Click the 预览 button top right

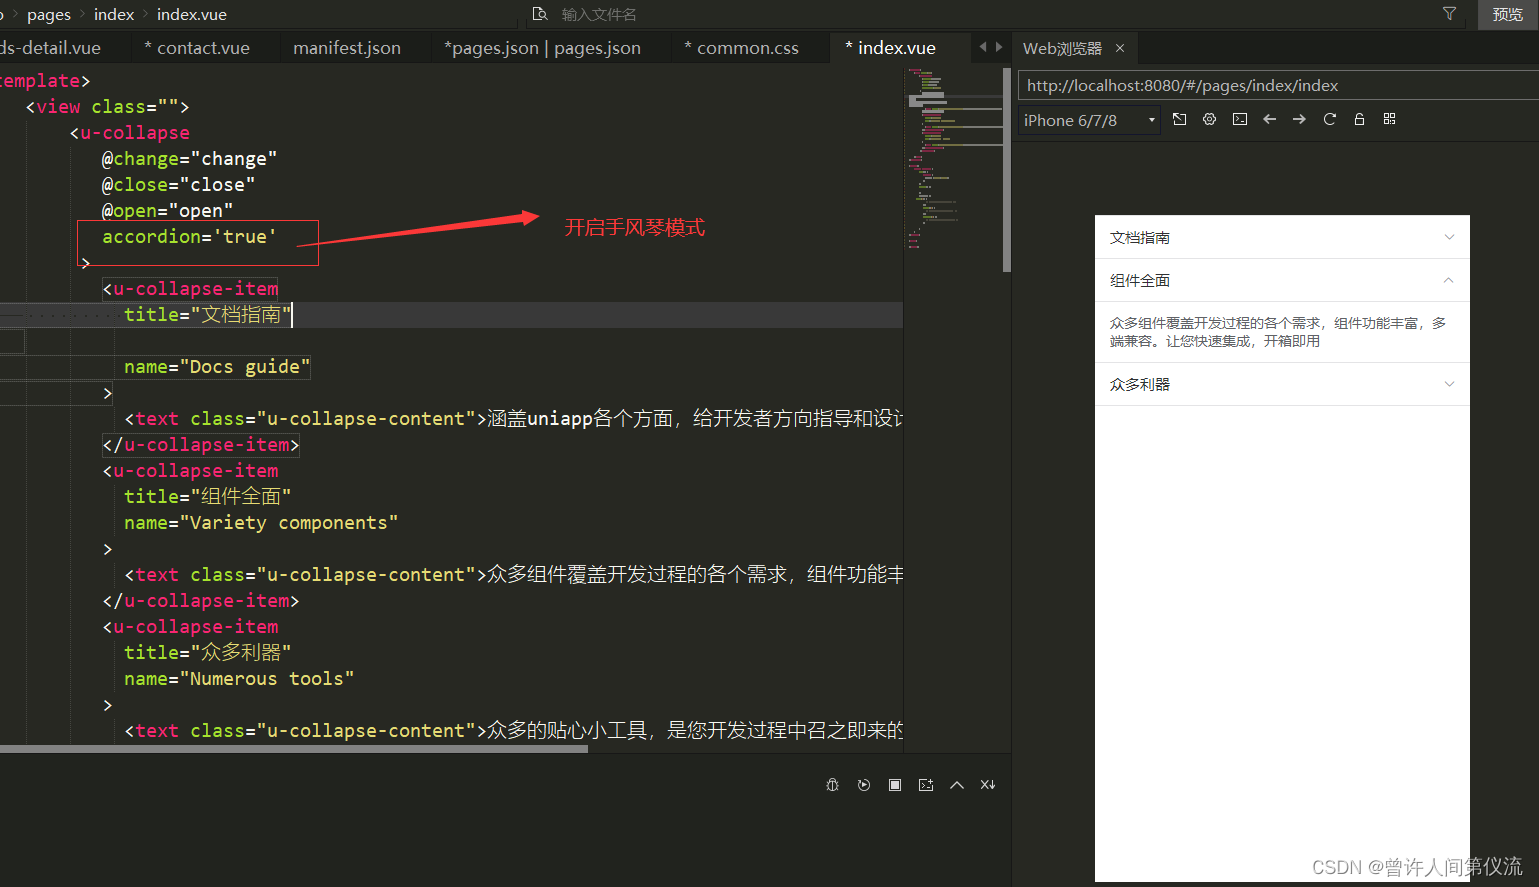click(x=1507, y=14)
